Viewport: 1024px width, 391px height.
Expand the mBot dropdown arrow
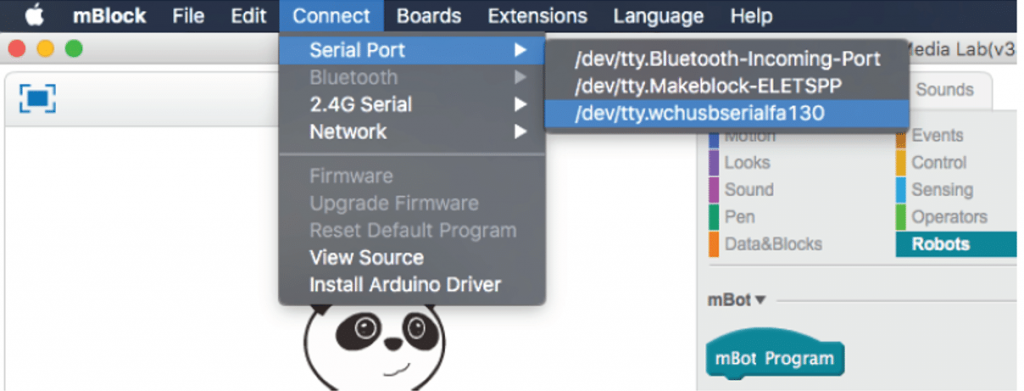click(x=760, y=301)
